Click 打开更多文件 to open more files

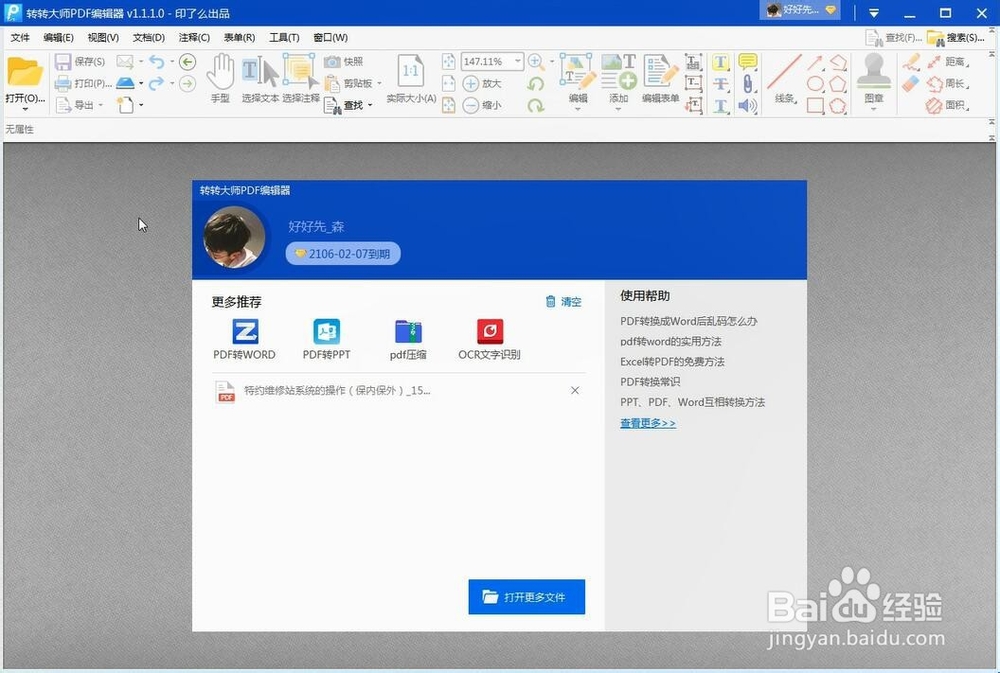click(x=526, y=597)
